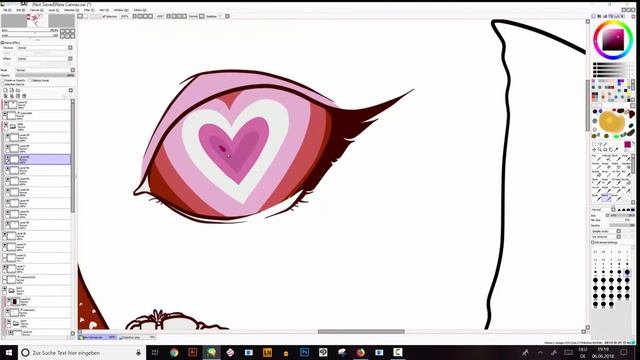
Task: Click the current foreground color swatch
Action: [627, 144]
